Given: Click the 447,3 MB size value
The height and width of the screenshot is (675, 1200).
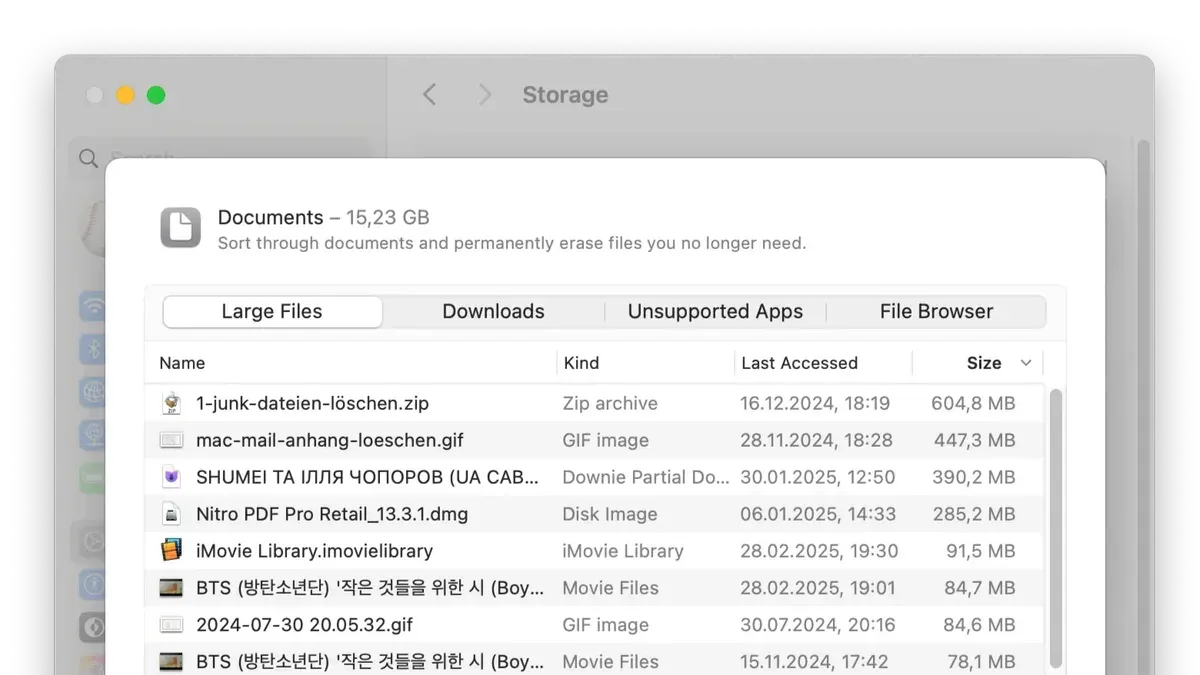Looking at the screenshot, I should click(974, 441).
